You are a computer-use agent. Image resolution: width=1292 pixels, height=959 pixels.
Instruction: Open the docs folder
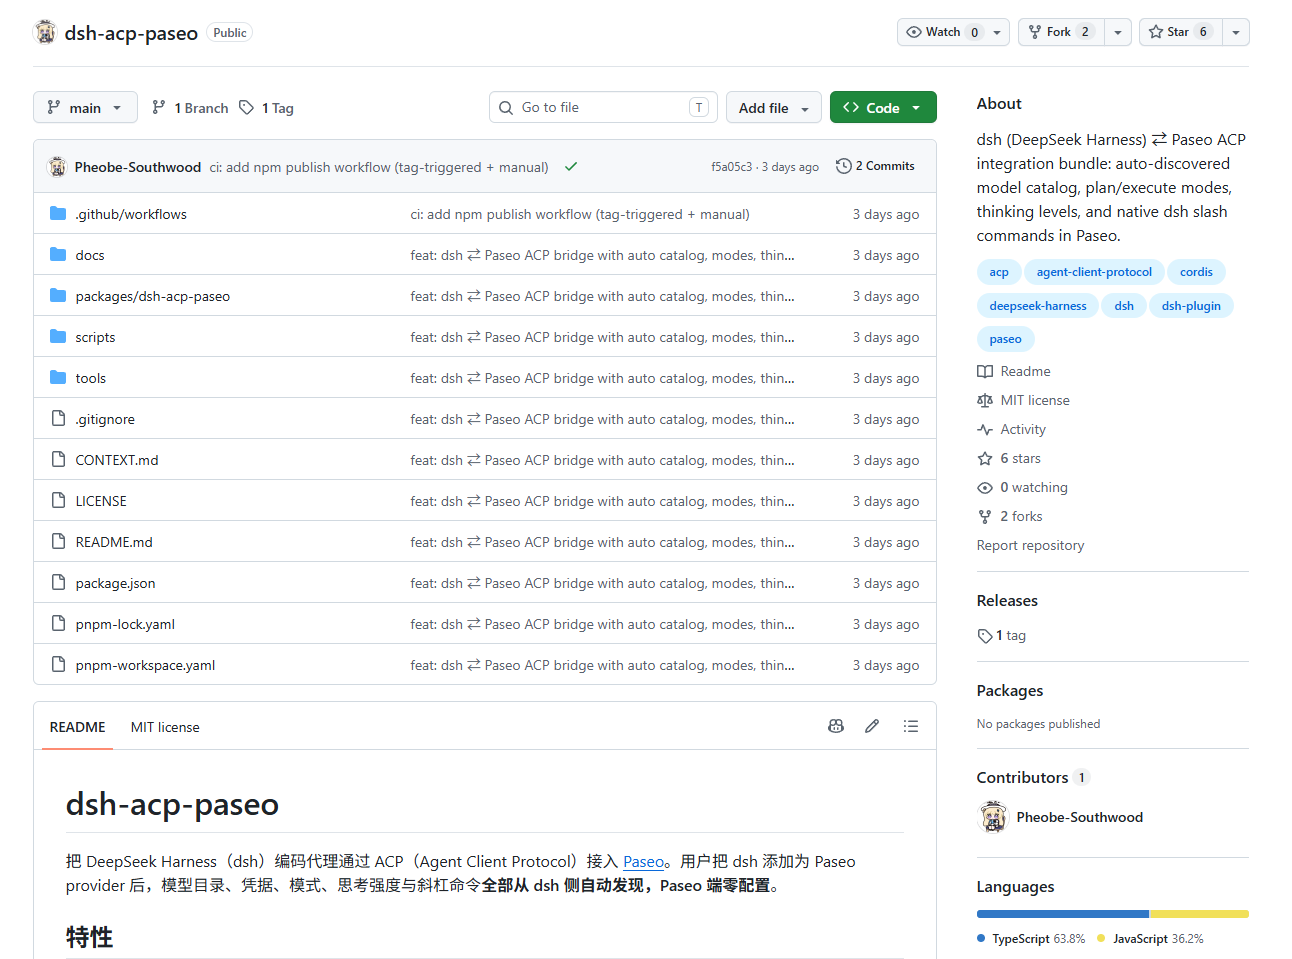[90, 255]
